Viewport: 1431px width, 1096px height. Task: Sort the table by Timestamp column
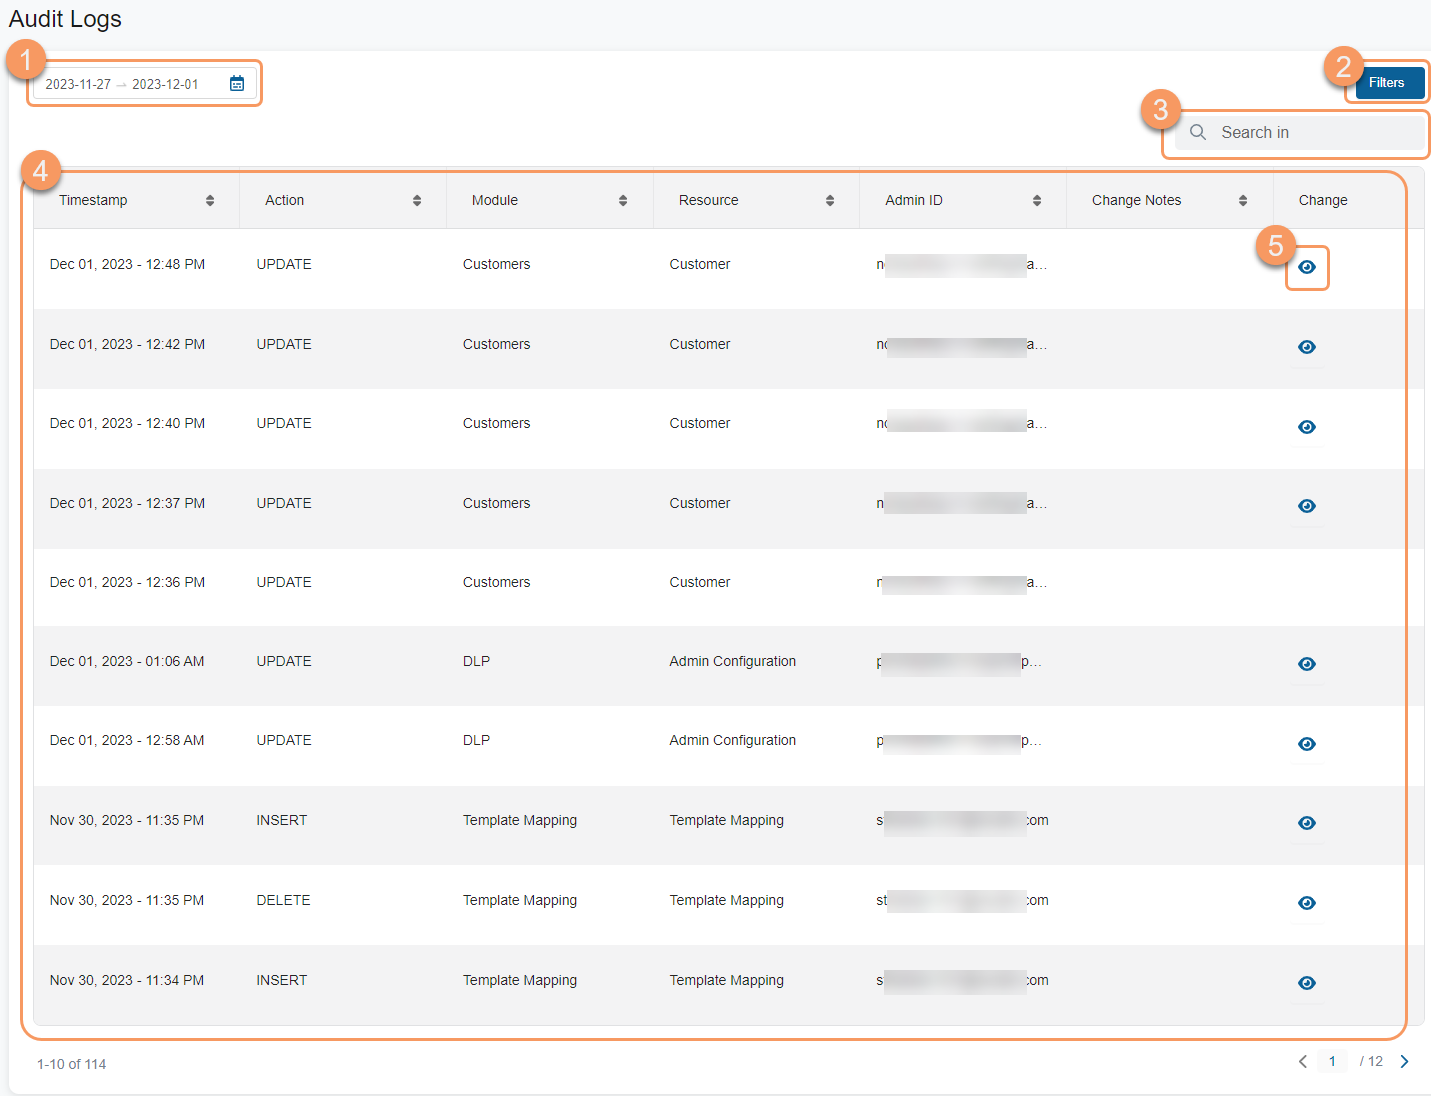[210, 200]
